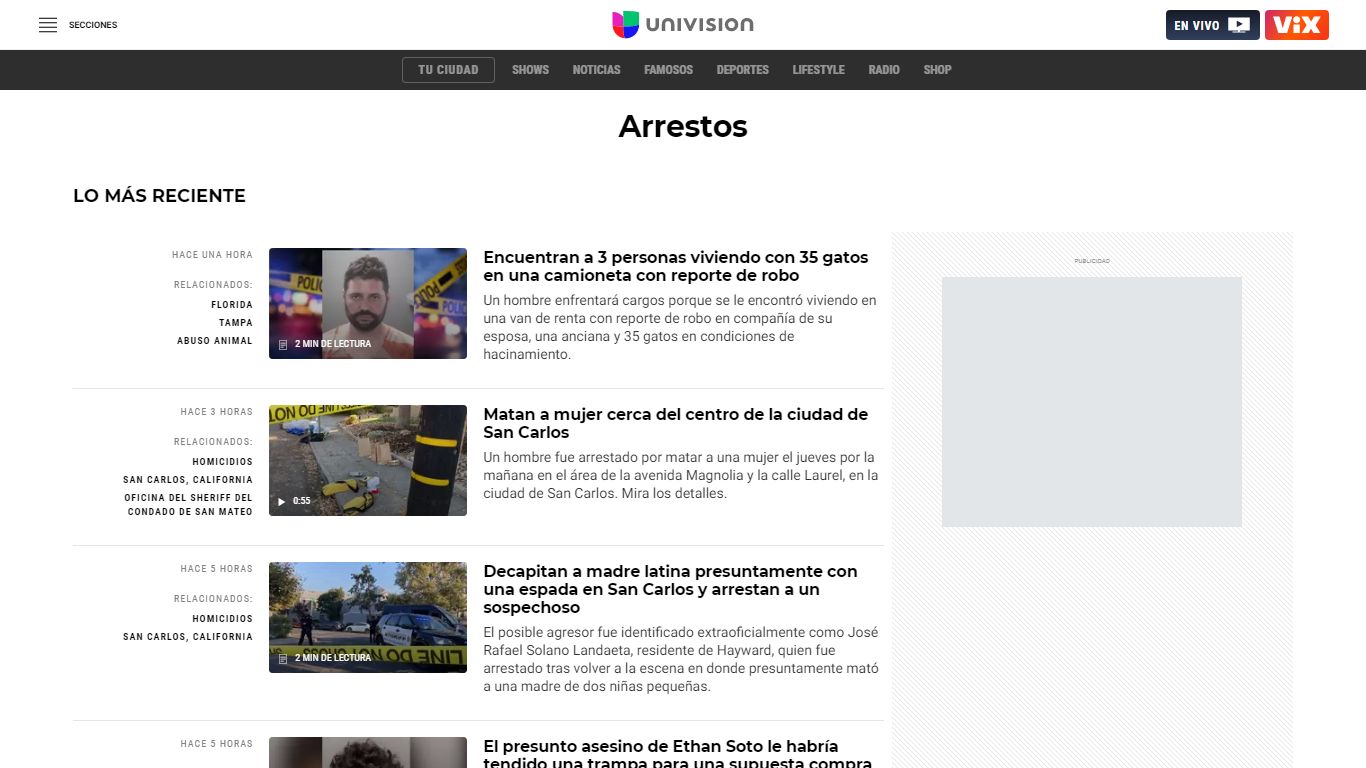
Task: Open the hamburger Secciones menu icon
Action: (x=48, y=25)
